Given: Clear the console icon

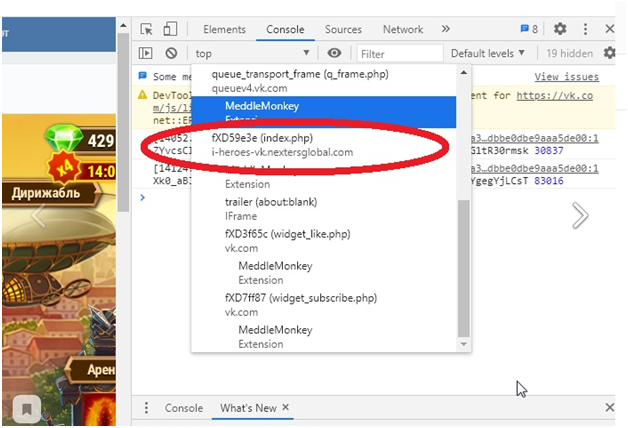Looking at the screenshot, I should click(x=171, y=53).
